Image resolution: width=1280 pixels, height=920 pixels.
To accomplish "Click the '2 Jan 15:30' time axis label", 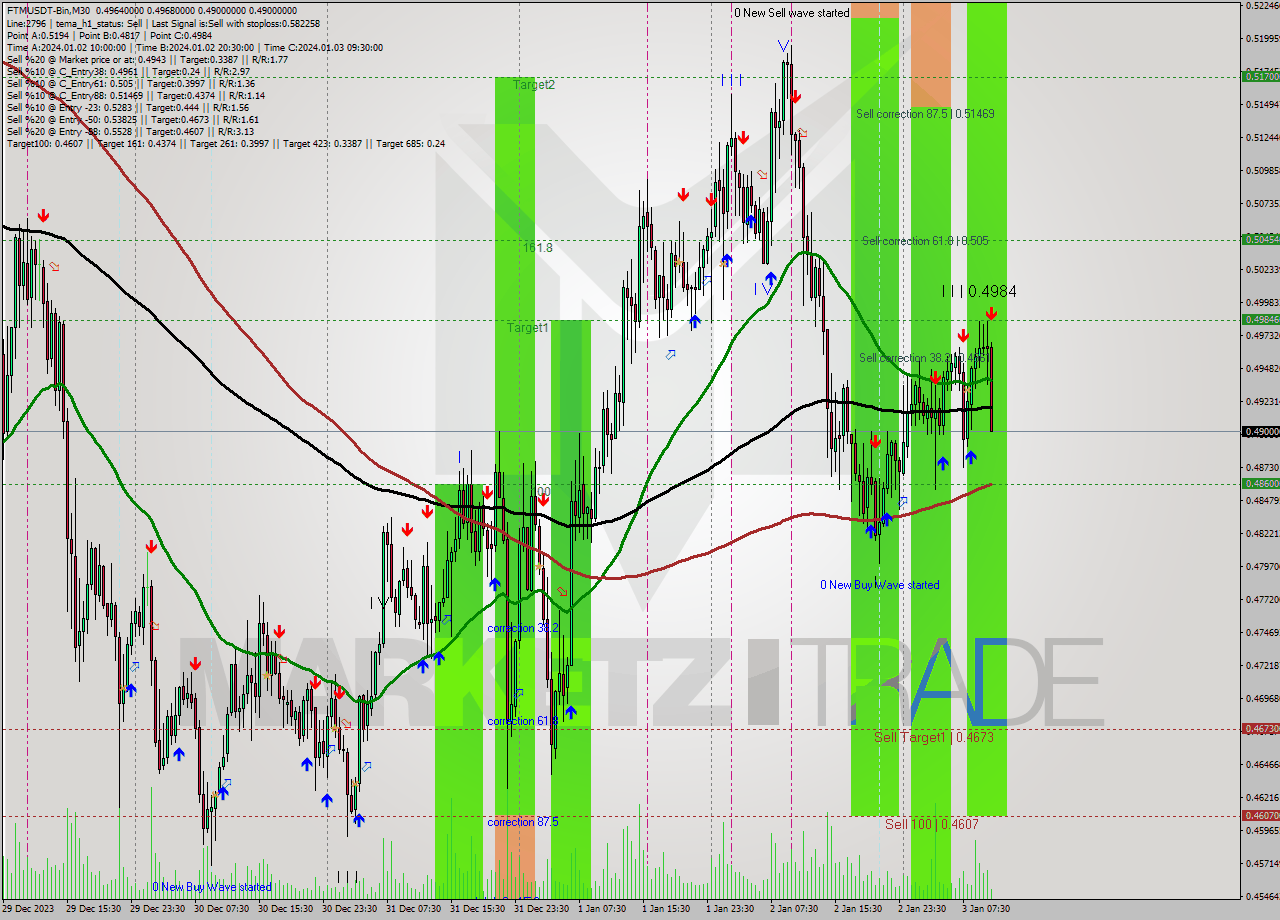I will [x=858, y=909].
